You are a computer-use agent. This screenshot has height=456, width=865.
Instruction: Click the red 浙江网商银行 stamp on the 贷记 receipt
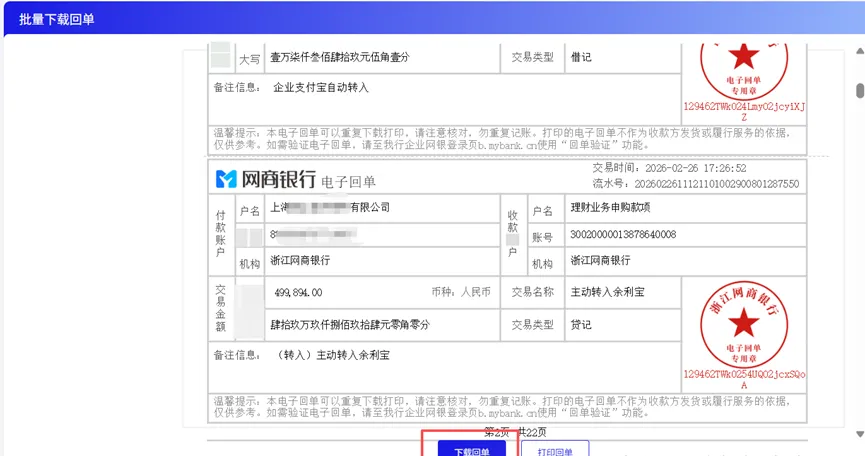tap(744, 326)
